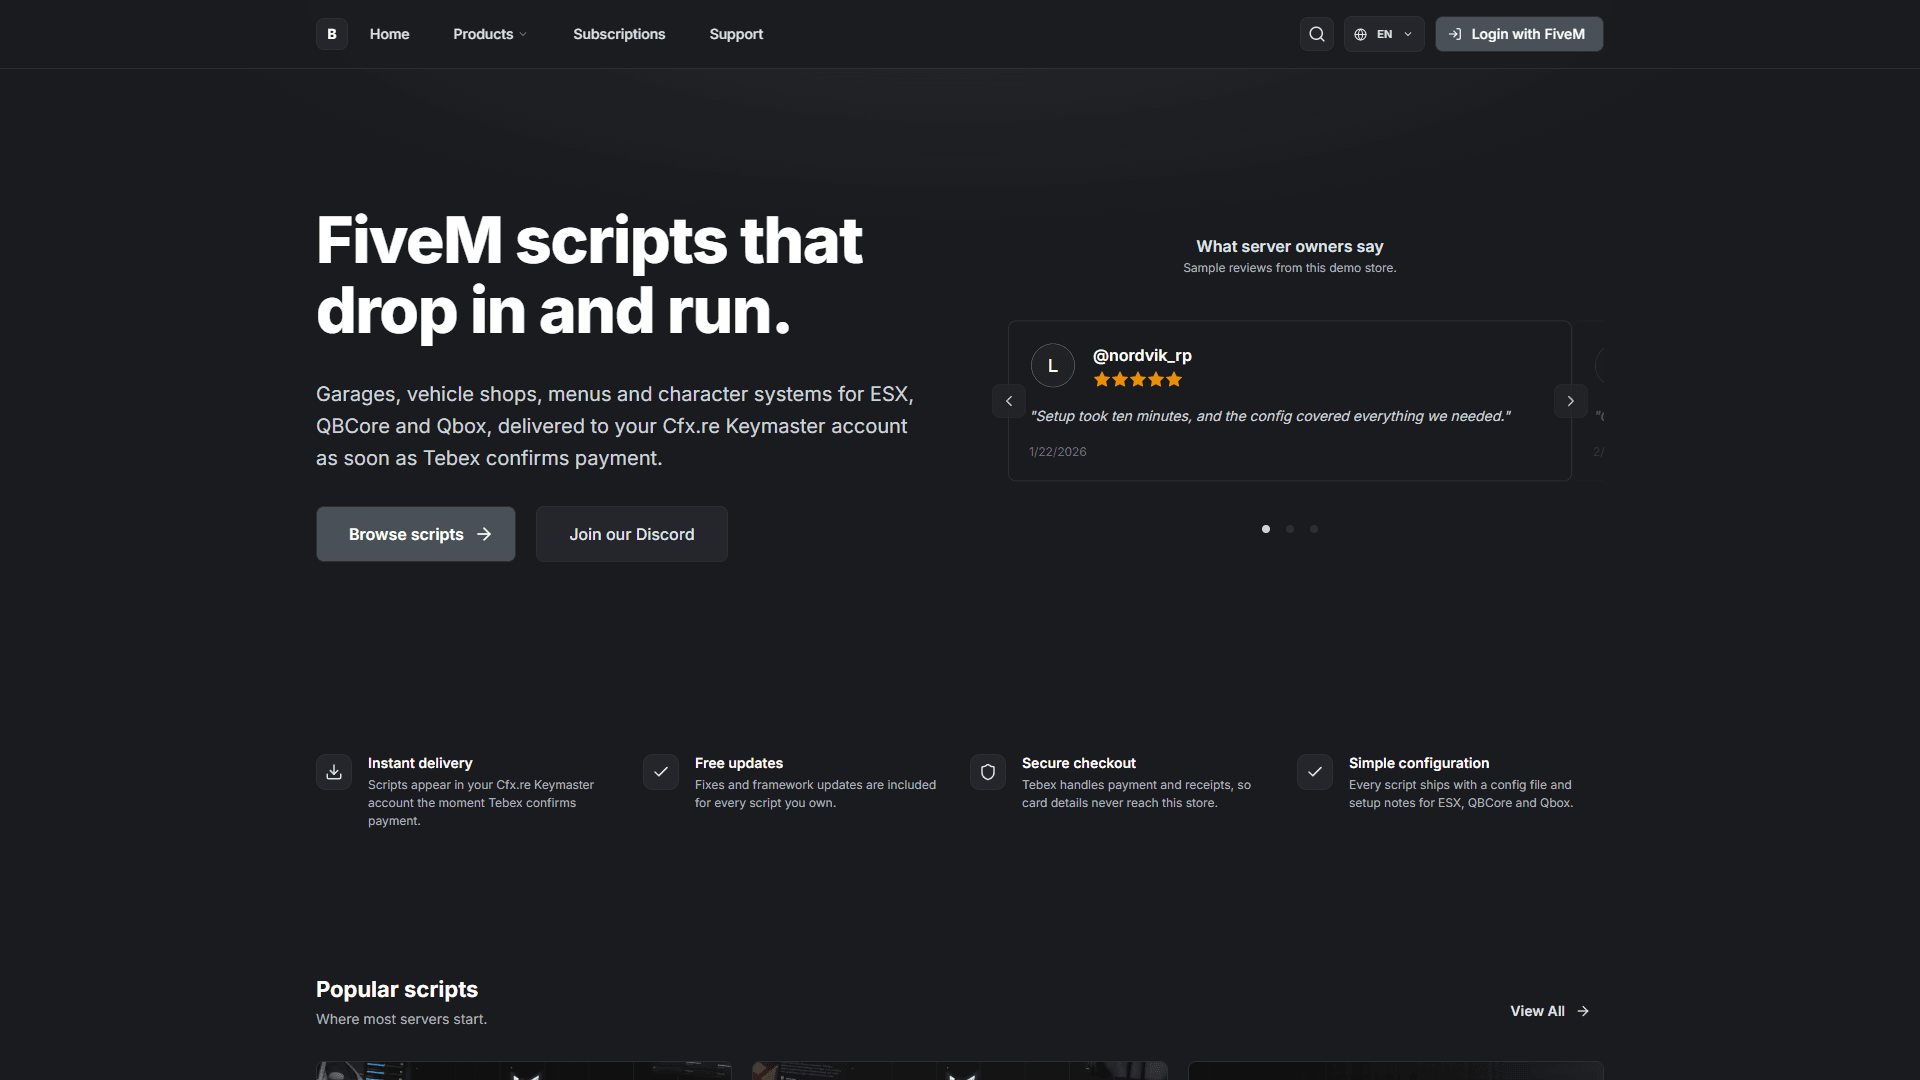Image resolution: width=1920 pixels, height=1080 pixels.
Task: Click the Instant delivery title text
Action: pos(420,763)
